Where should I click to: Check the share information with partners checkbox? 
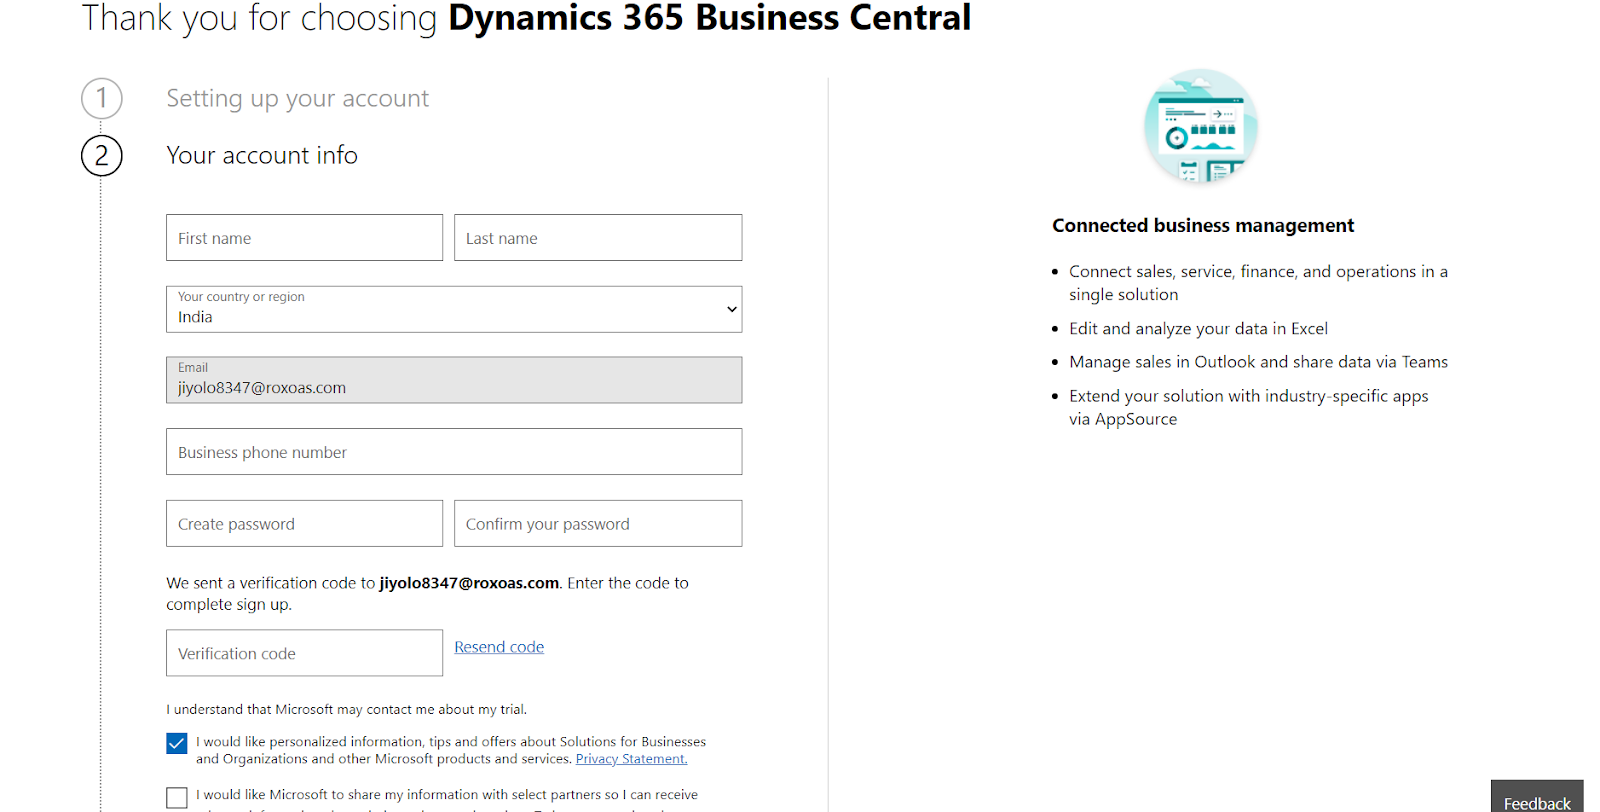point(177,797)
